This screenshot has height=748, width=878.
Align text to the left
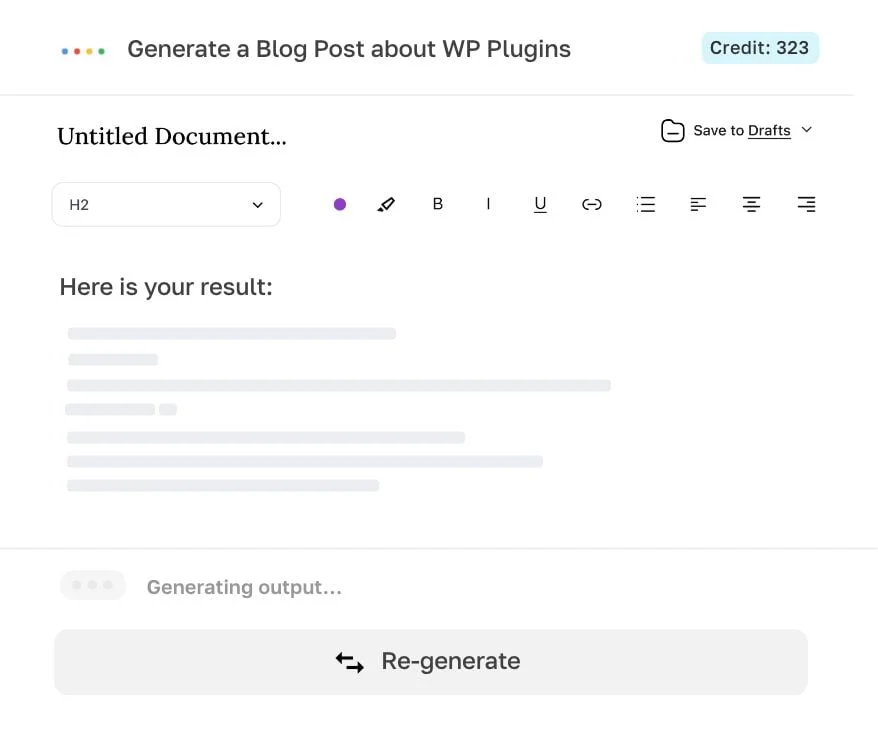tap(698, 204)
